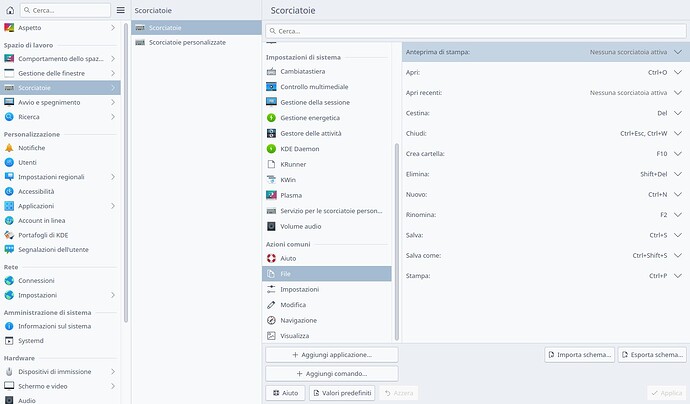Click the Notifiche bell icon
Viewport: 690px width, 404px height.
point(10,148)
